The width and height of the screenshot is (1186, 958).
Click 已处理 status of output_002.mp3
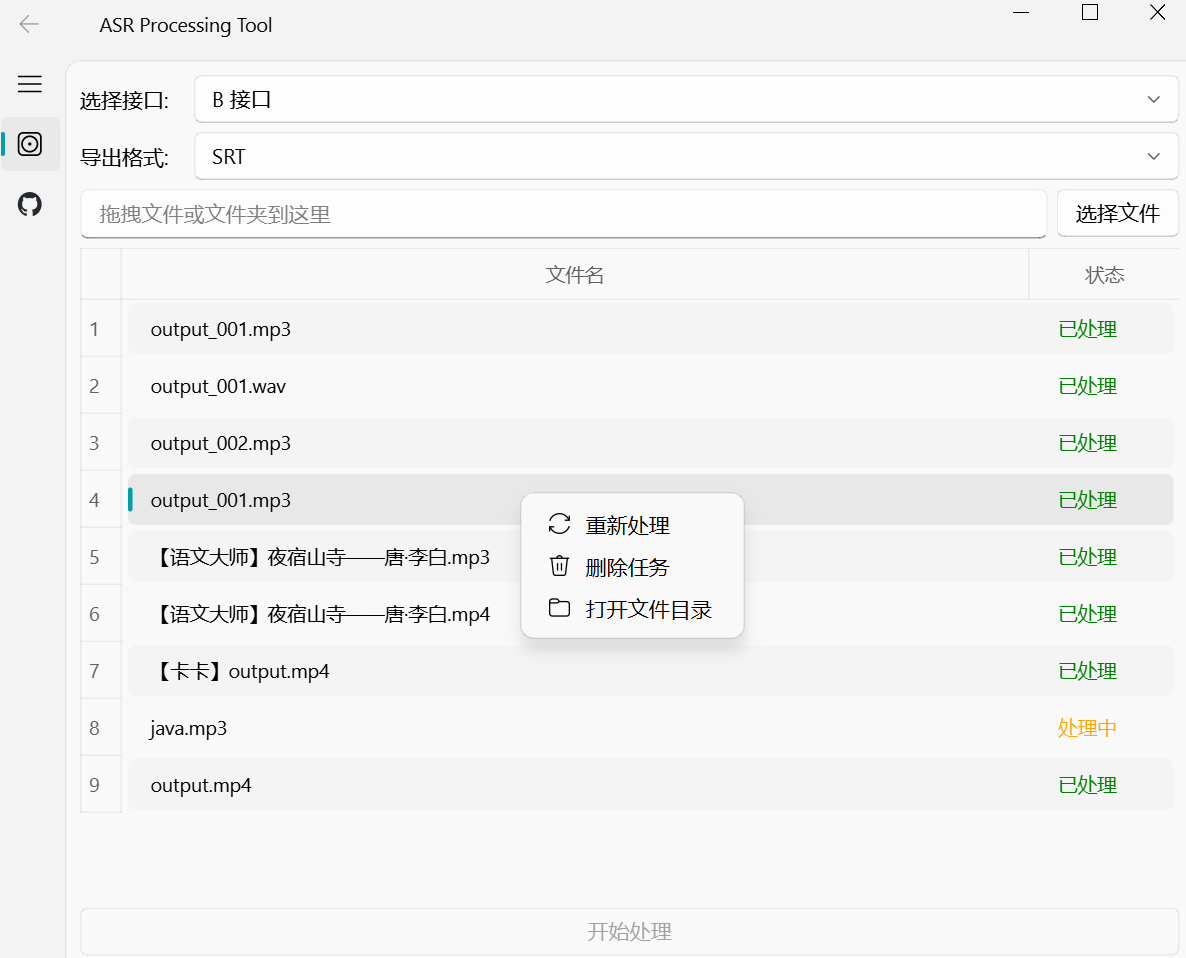coord(1087,443)
